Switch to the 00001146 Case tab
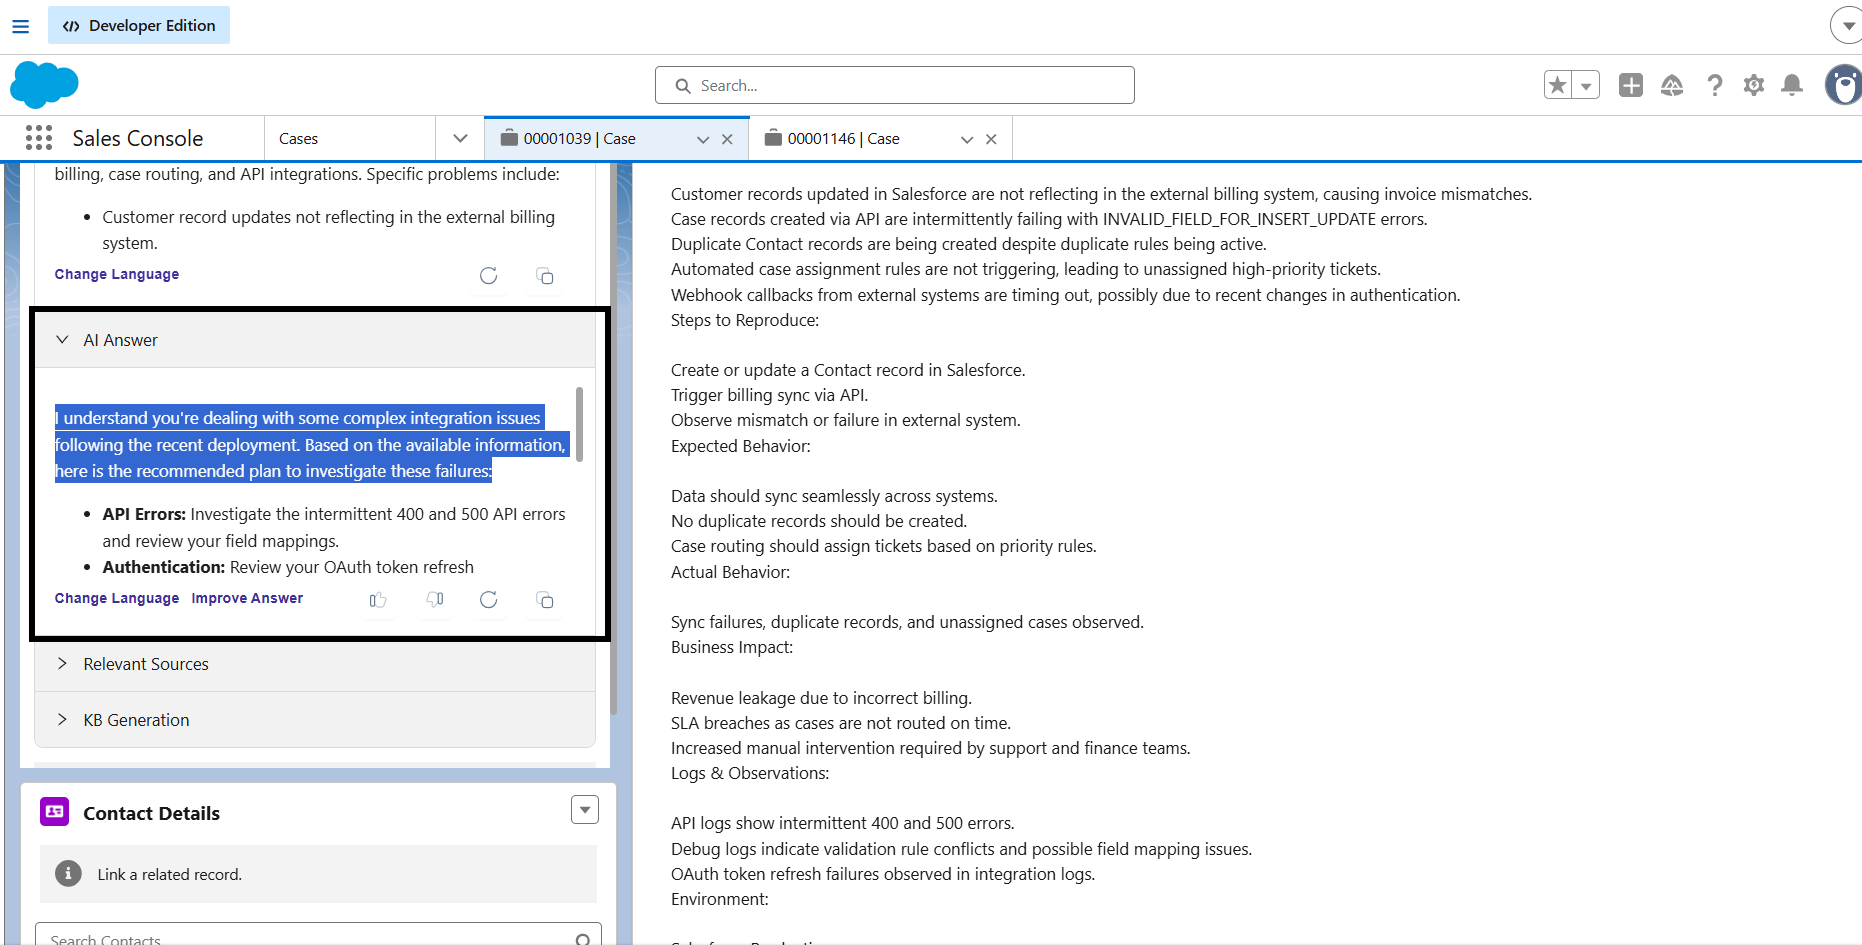 pos(844,139)
